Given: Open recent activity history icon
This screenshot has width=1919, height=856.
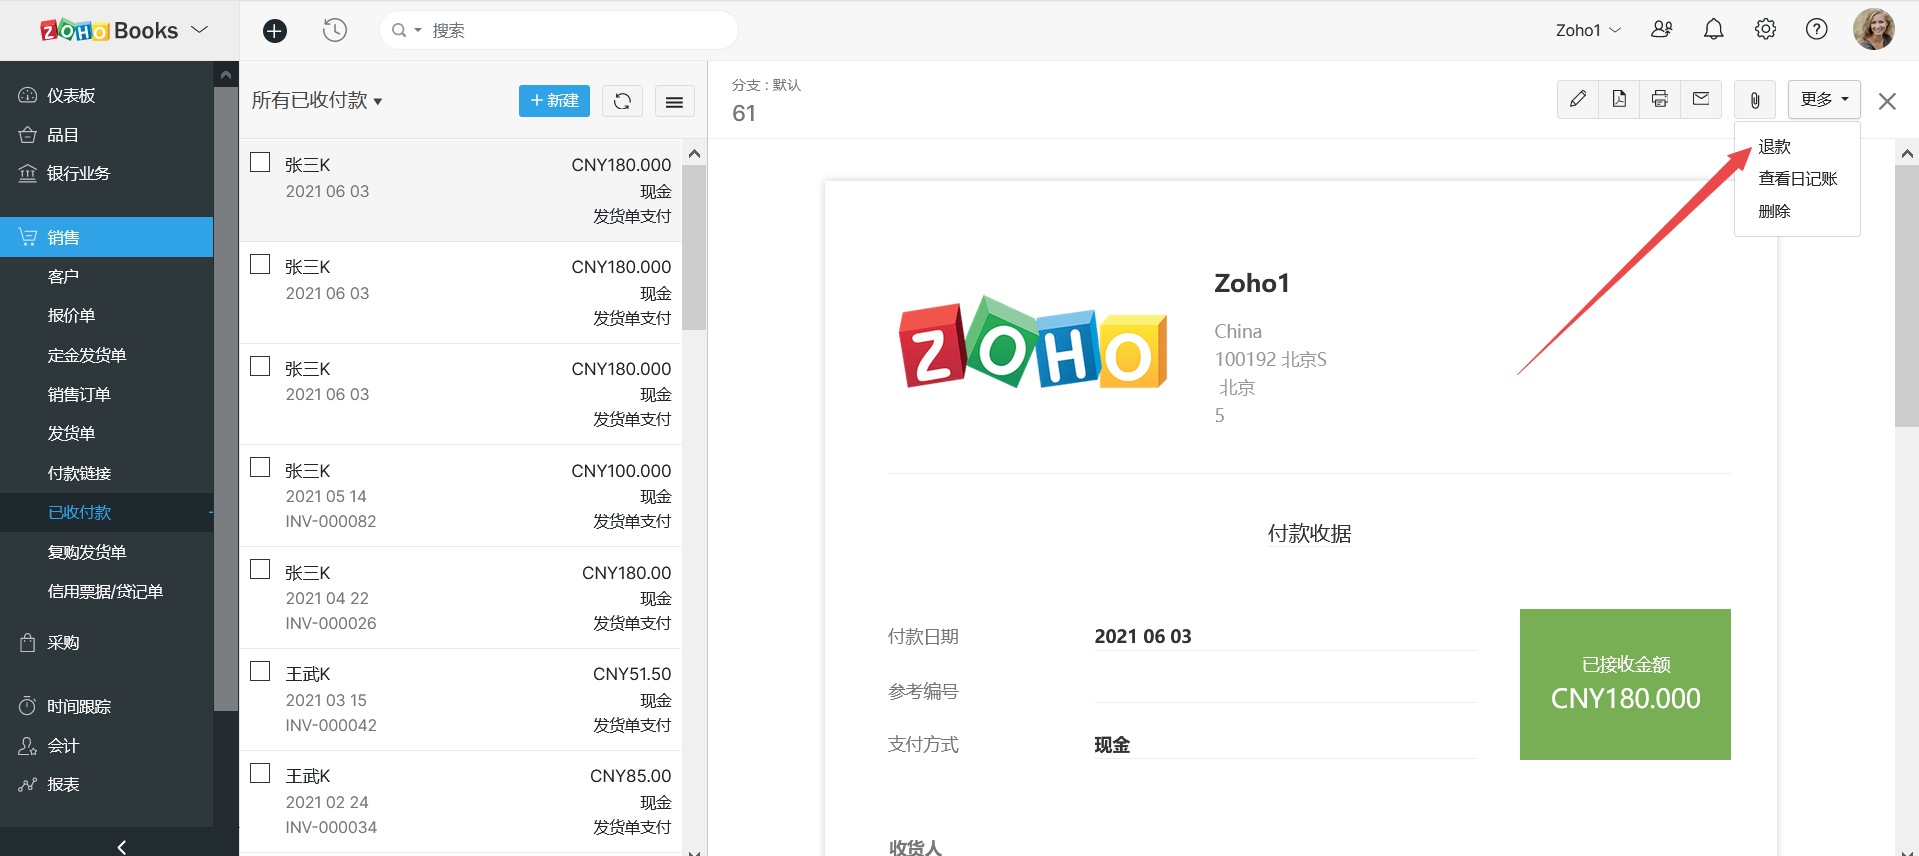Looking at the screenshot, I should click(x=335, y=31).
